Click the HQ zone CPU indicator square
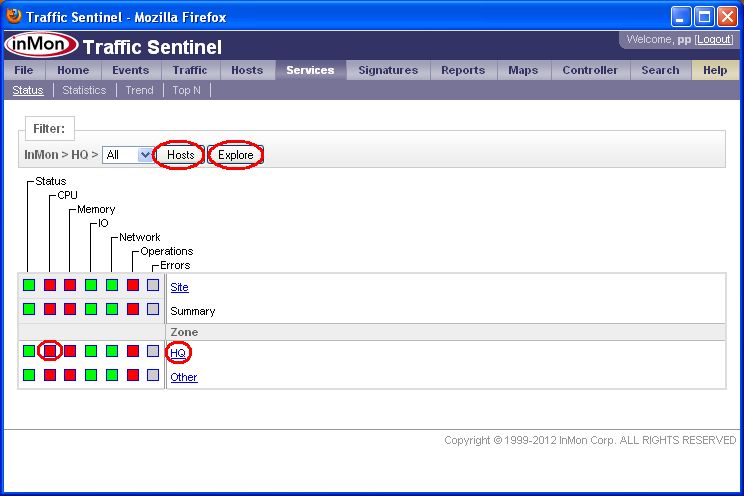This screenshot has height=496, width=744. pos(50,351)
